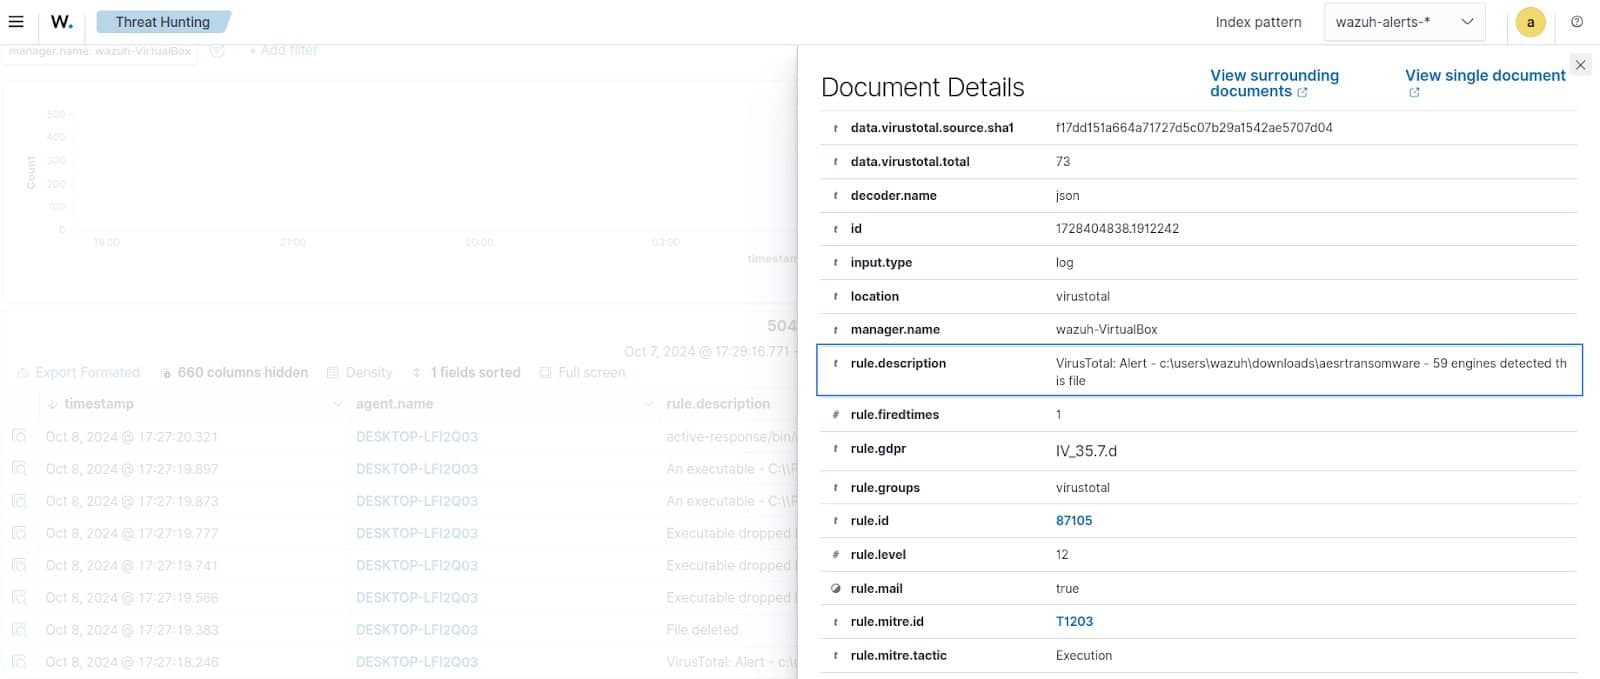The height and width of the screenshot is (679, 1600).
Task: Click the Wazuh logo icon
Action: click(62, 21)
